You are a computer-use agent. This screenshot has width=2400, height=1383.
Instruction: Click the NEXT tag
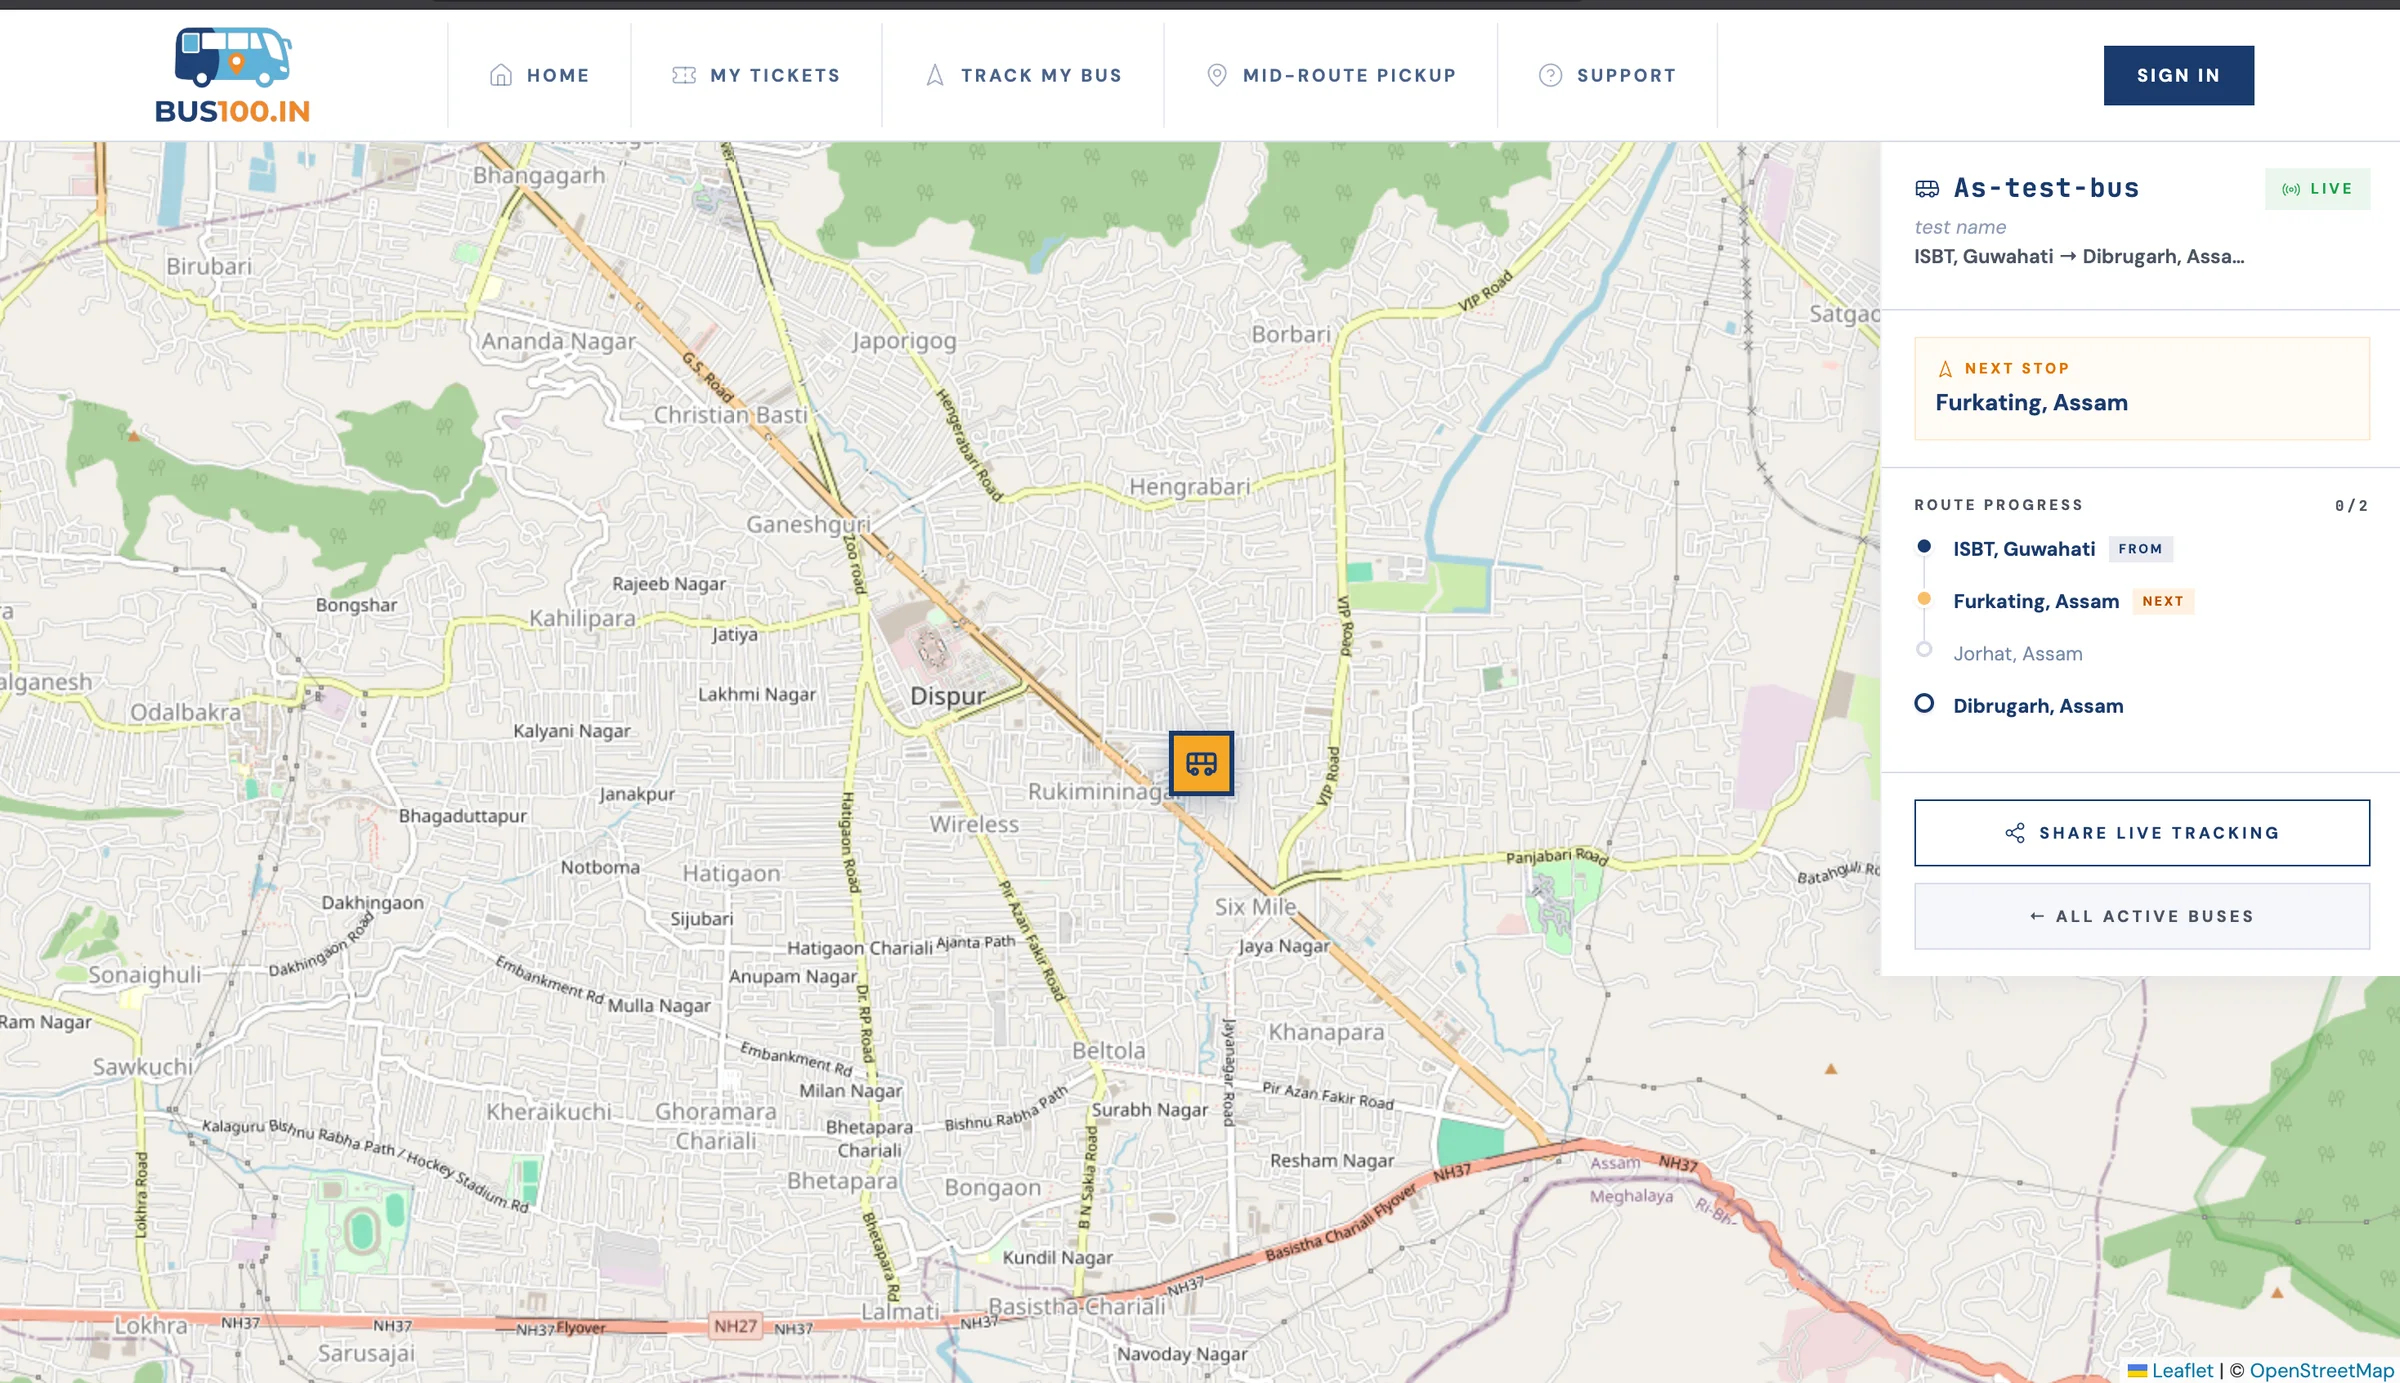2163,601
